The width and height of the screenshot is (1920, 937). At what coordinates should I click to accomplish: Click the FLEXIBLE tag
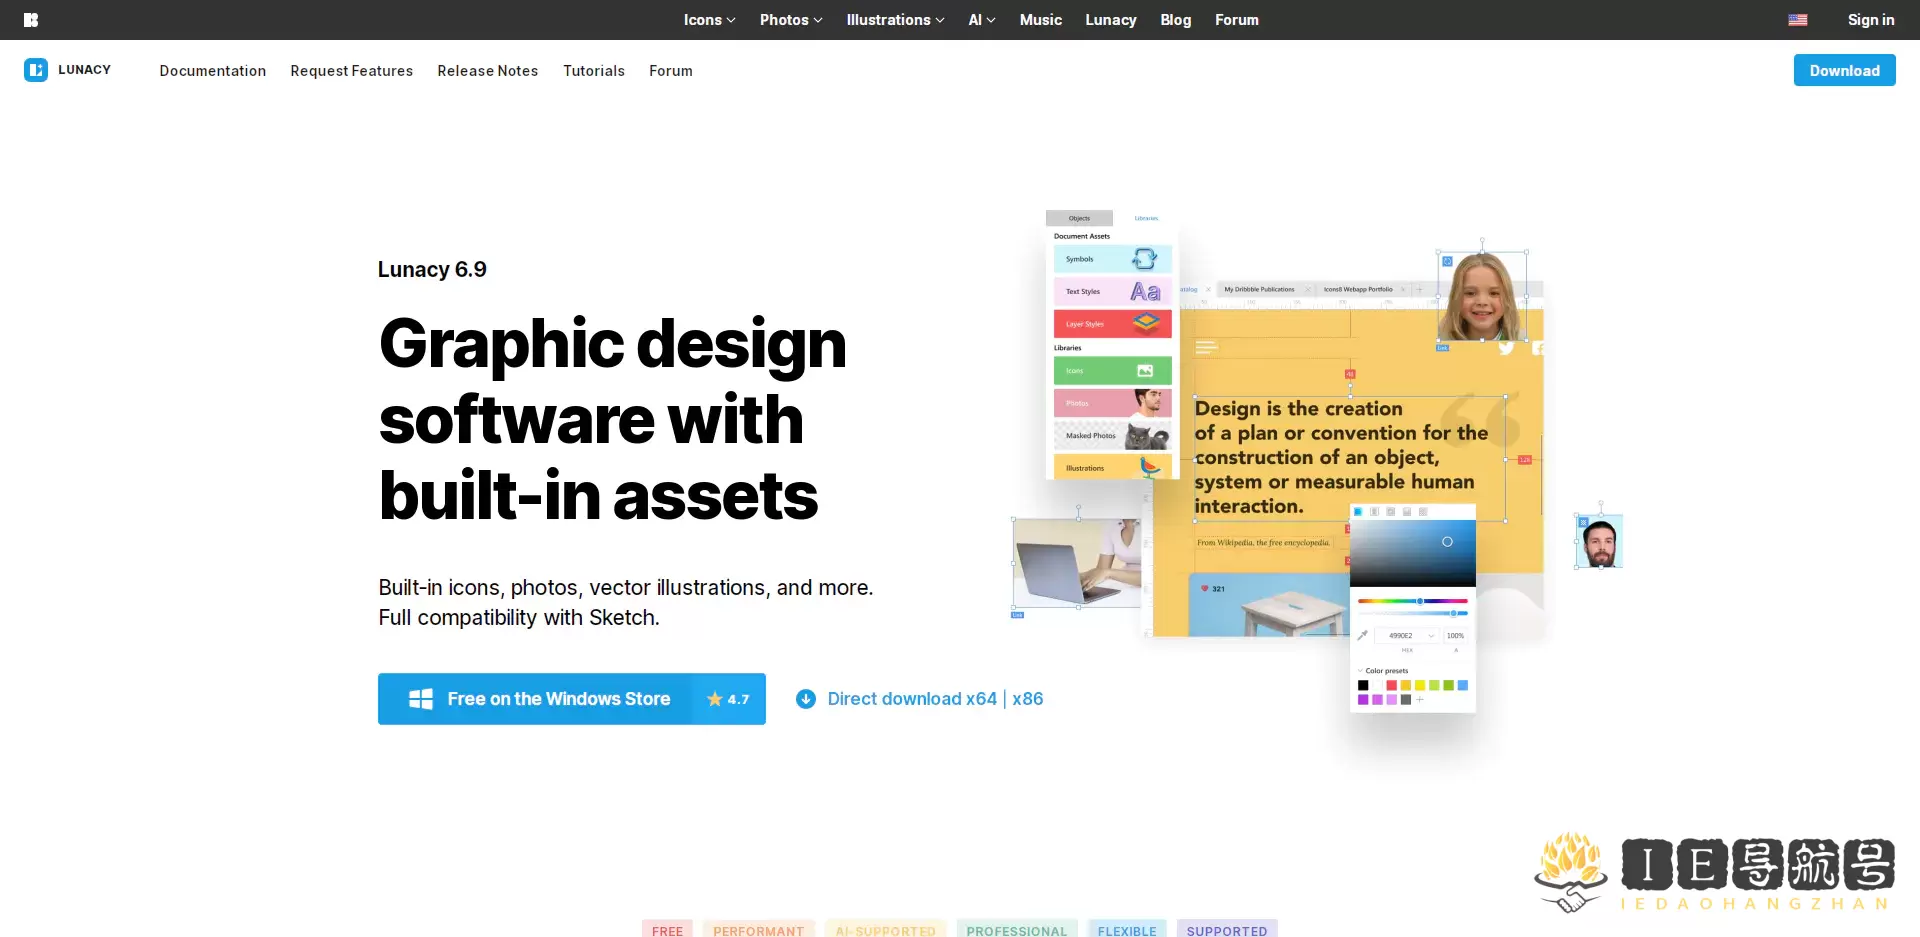click(1127, 931)
